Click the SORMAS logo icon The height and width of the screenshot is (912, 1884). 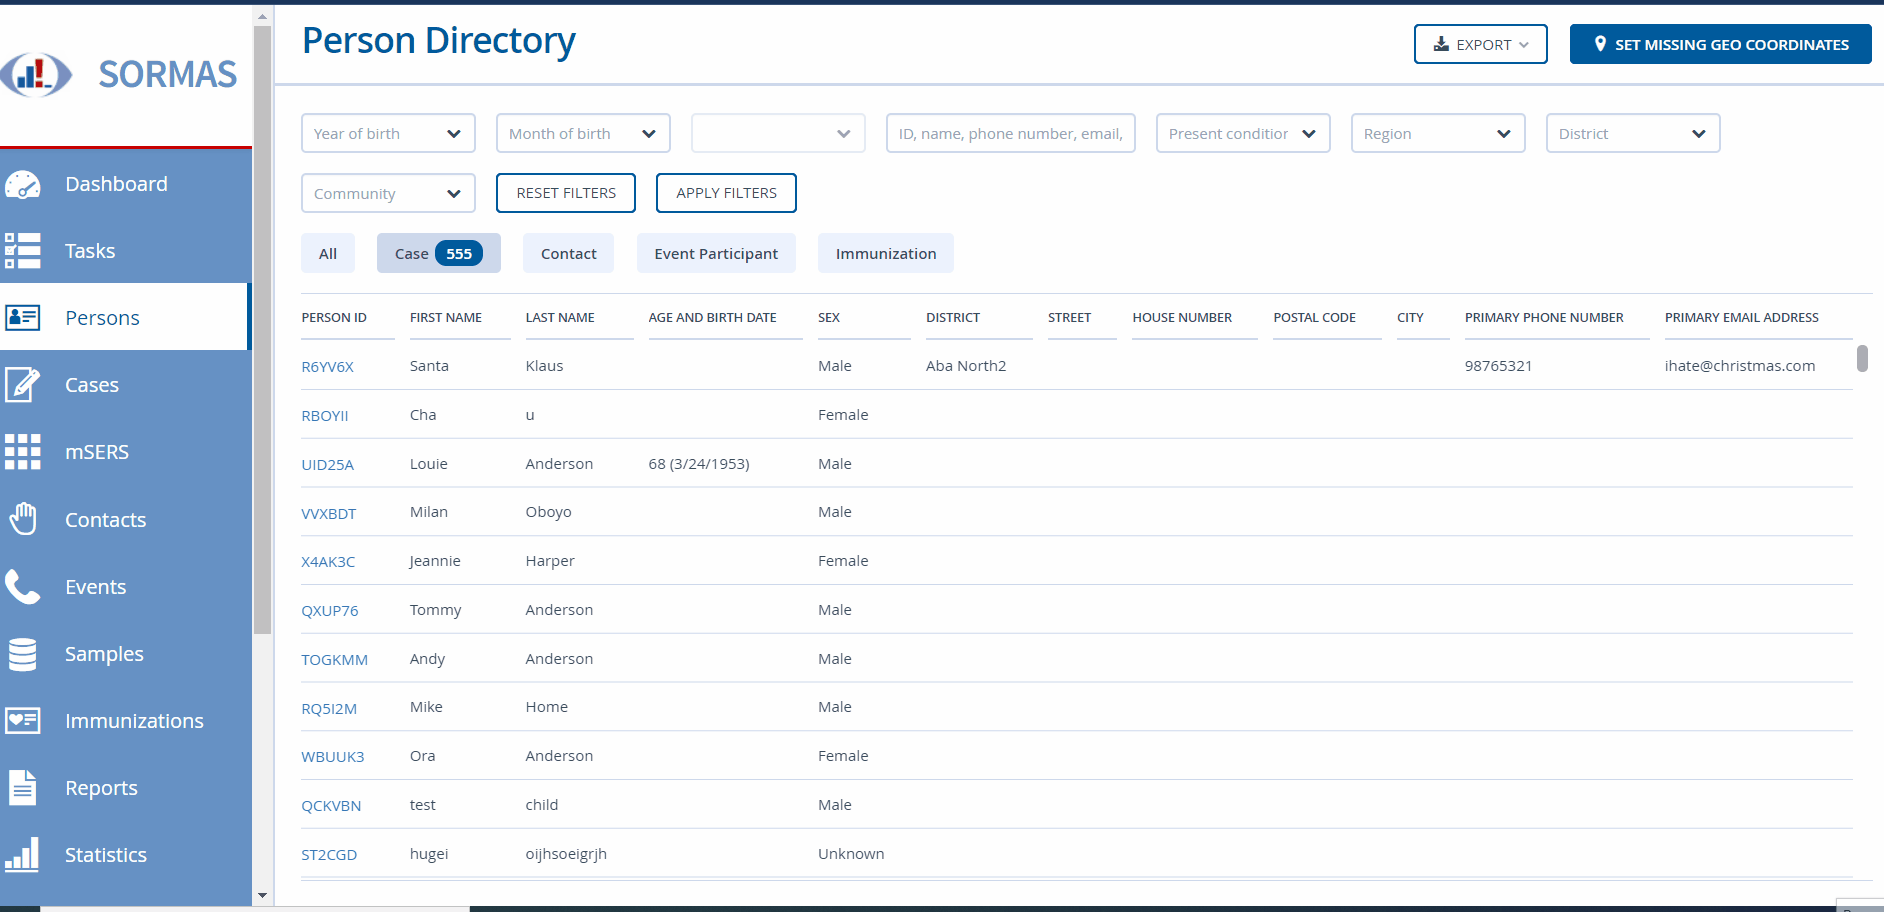coord(36,75)
